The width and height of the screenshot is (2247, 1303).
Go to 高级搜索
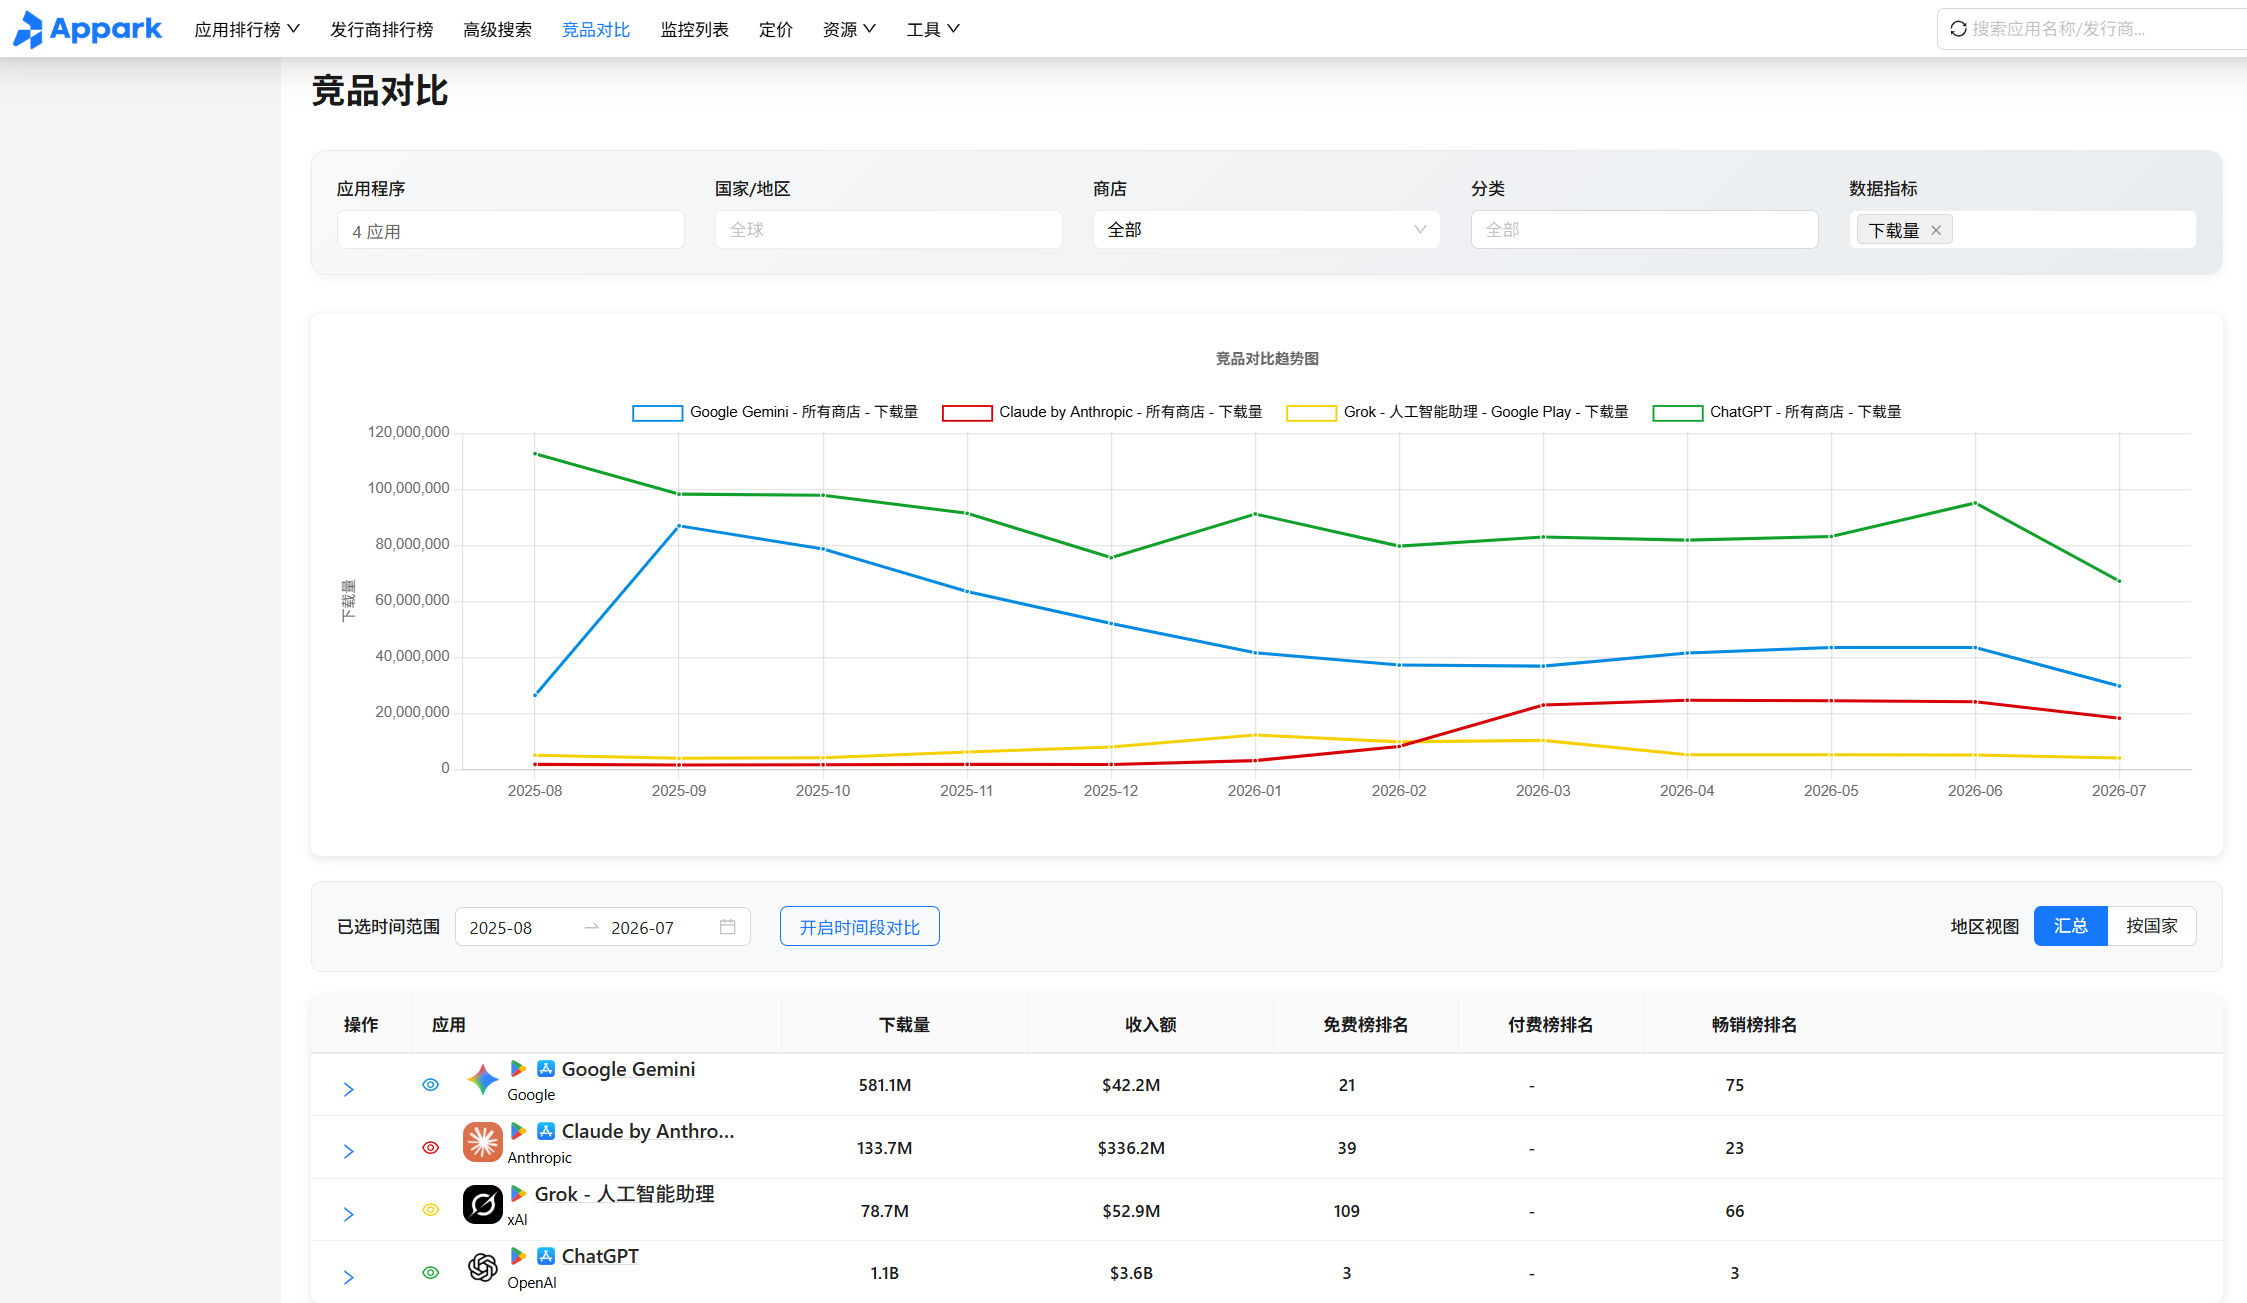click(x=498, y=30)
